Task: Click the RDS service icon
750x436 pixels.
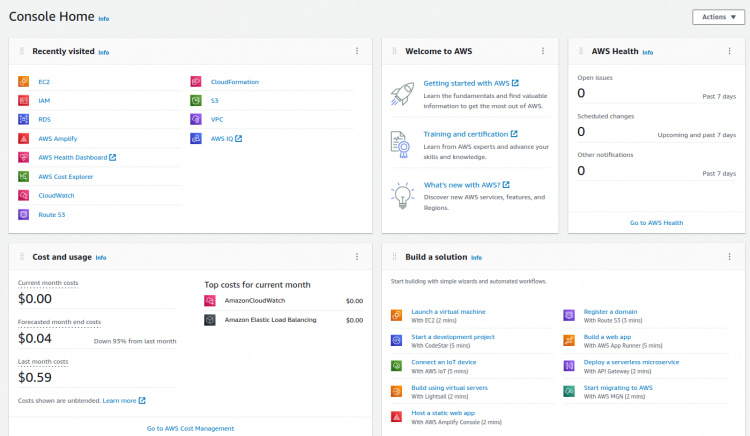Action: click(24, 120)
